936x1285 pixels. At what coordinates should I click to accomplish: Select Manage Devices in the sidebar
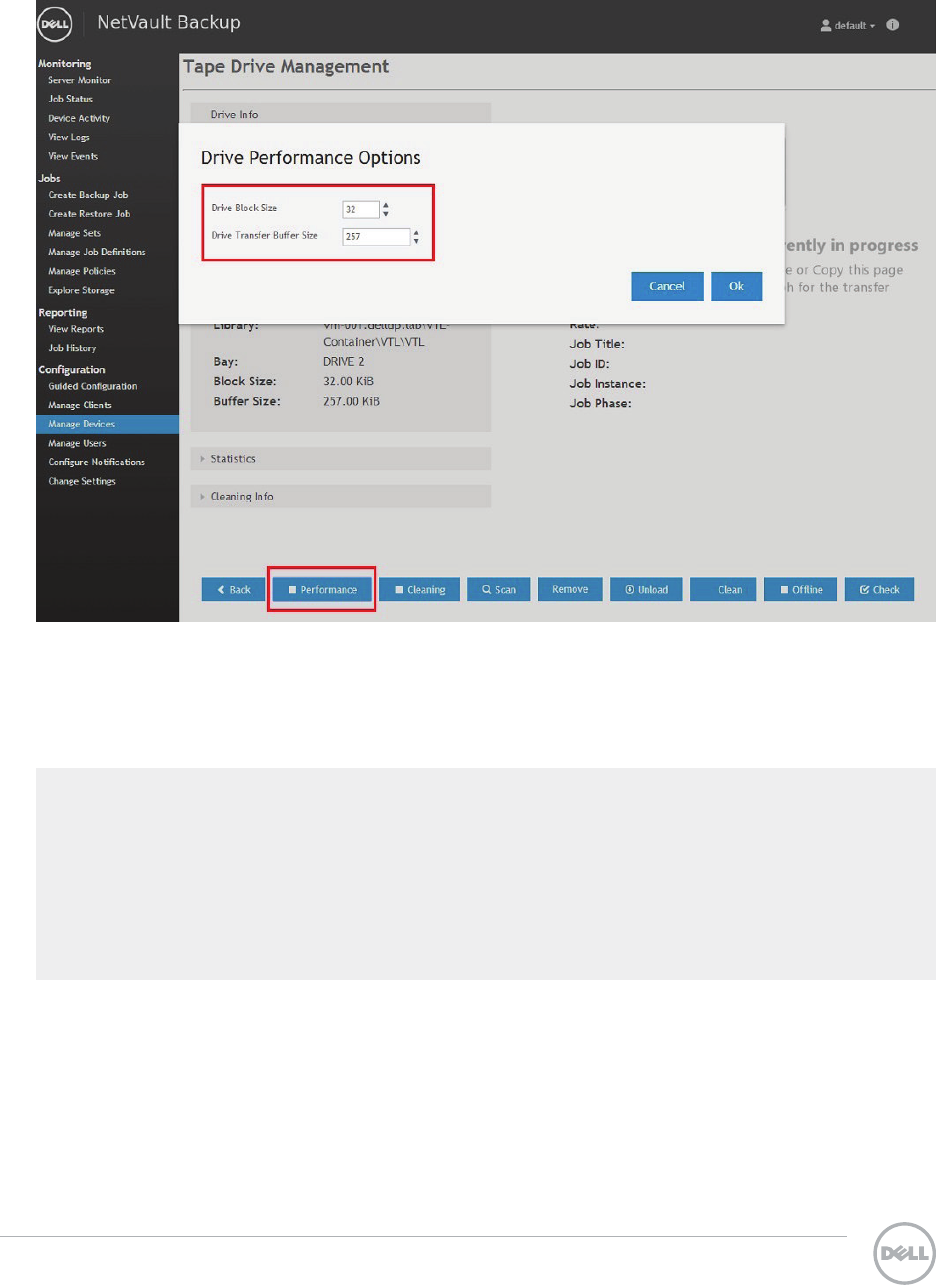pos(107,424)
